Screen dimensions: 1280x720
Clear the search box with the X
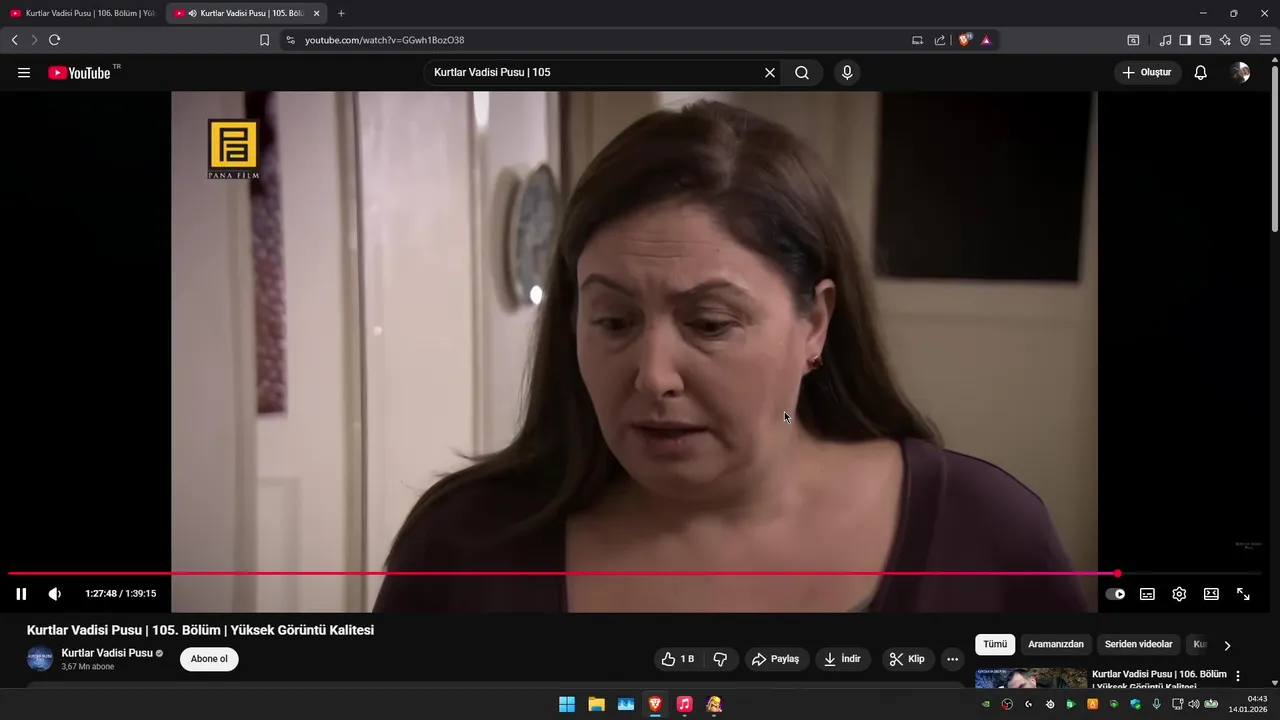(x=770, y=73)
